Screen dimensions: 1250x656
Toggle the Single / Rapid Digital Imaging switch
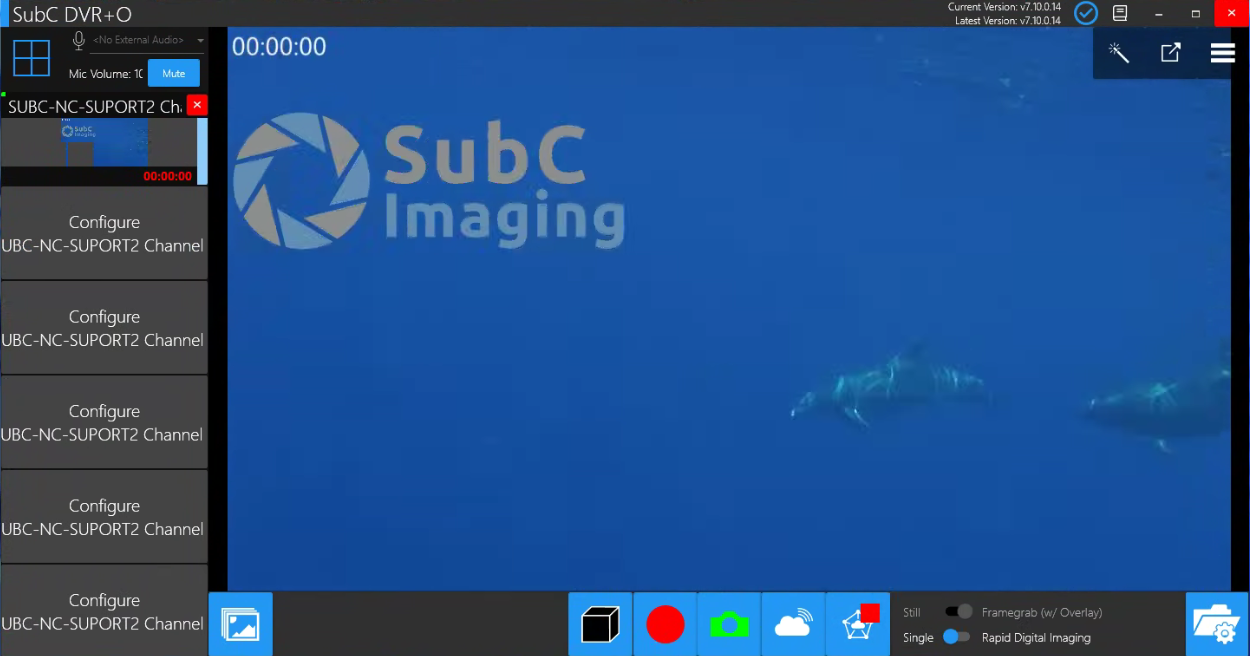[956, 637]
